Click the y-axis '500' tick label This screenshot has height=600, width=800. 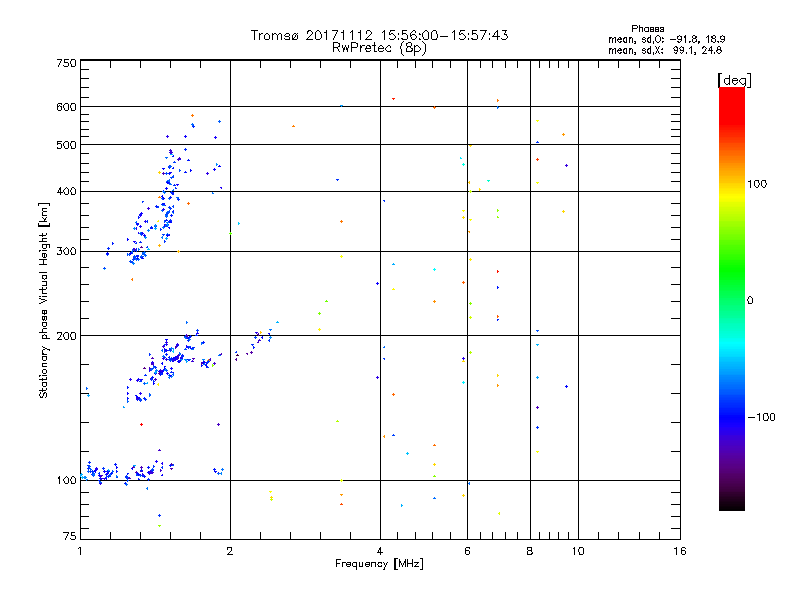tap(66, 145)
